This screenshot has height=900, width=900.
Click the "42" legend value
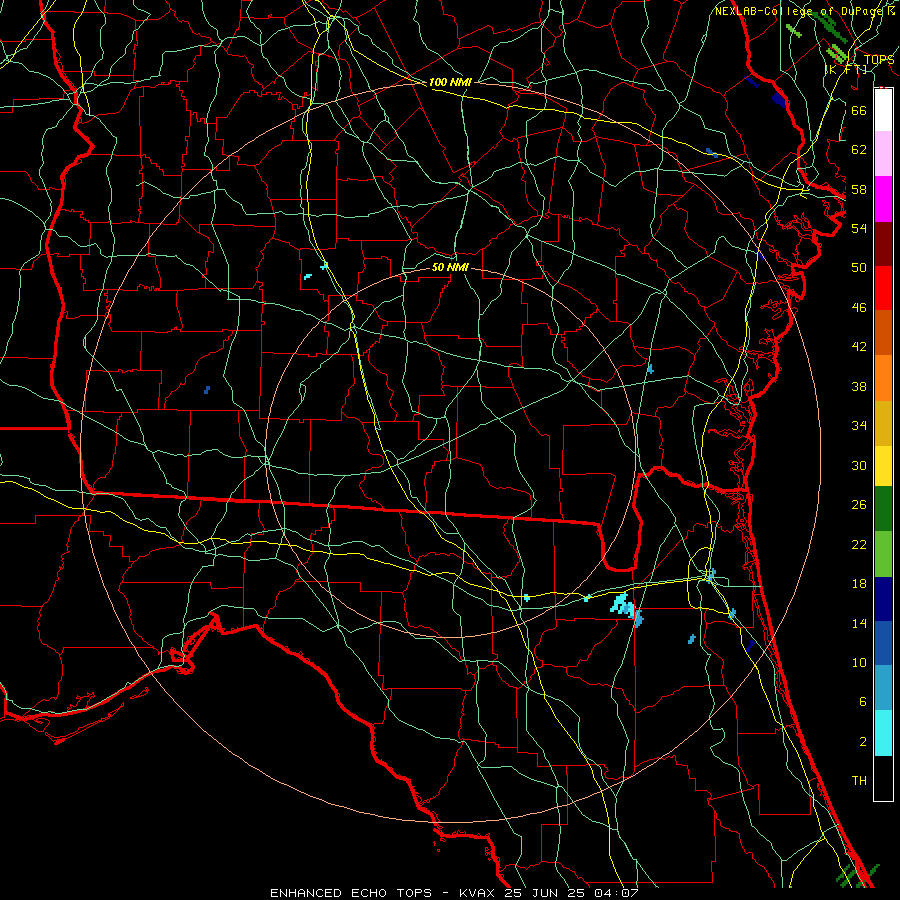(859, 347)
